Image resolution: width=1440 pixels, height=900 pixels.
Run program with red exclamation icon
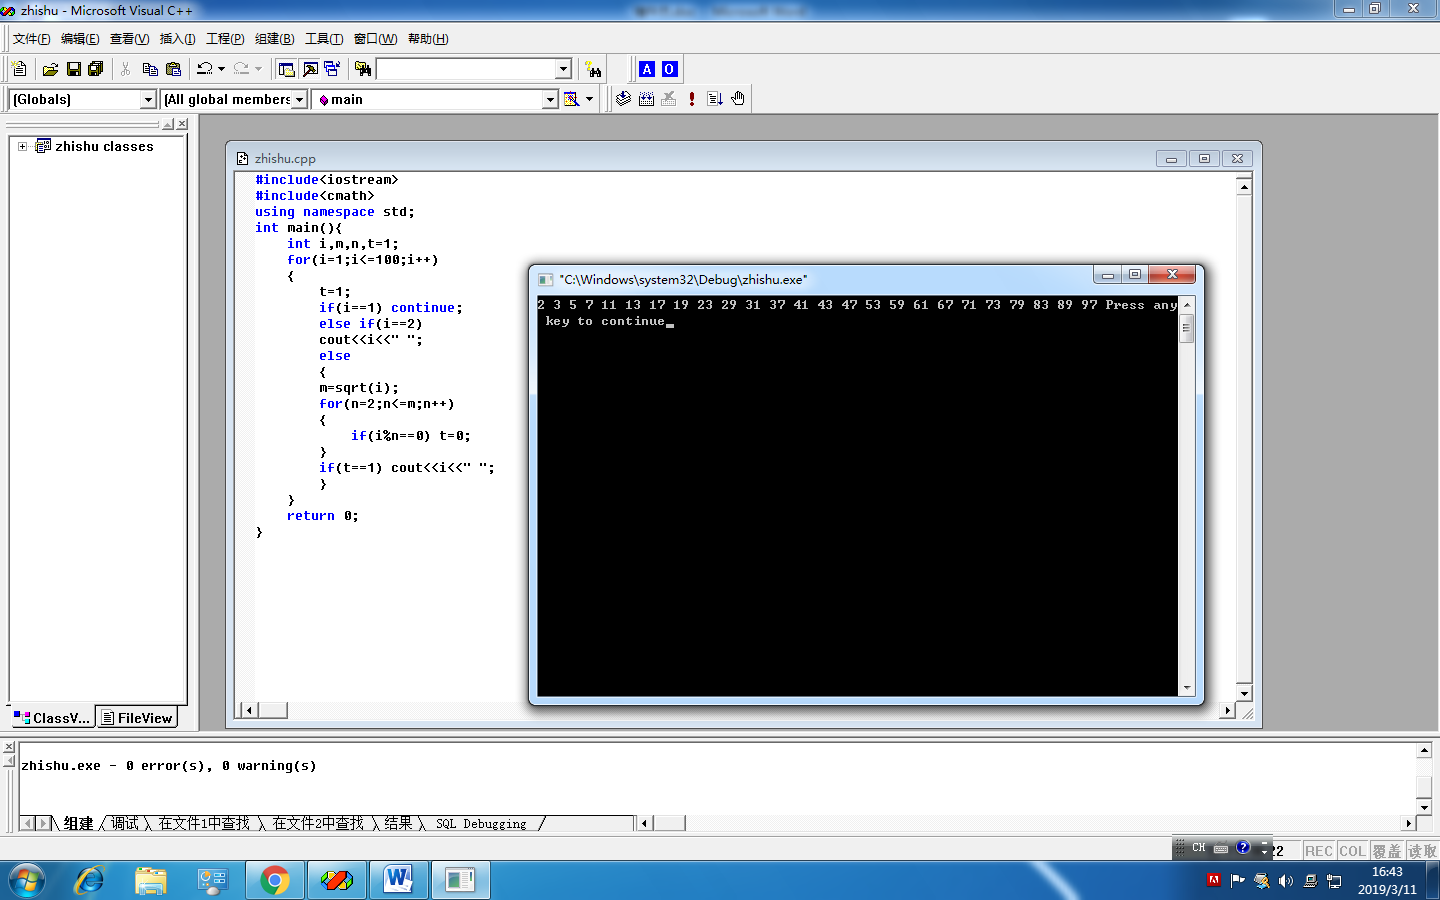[692, 99]
